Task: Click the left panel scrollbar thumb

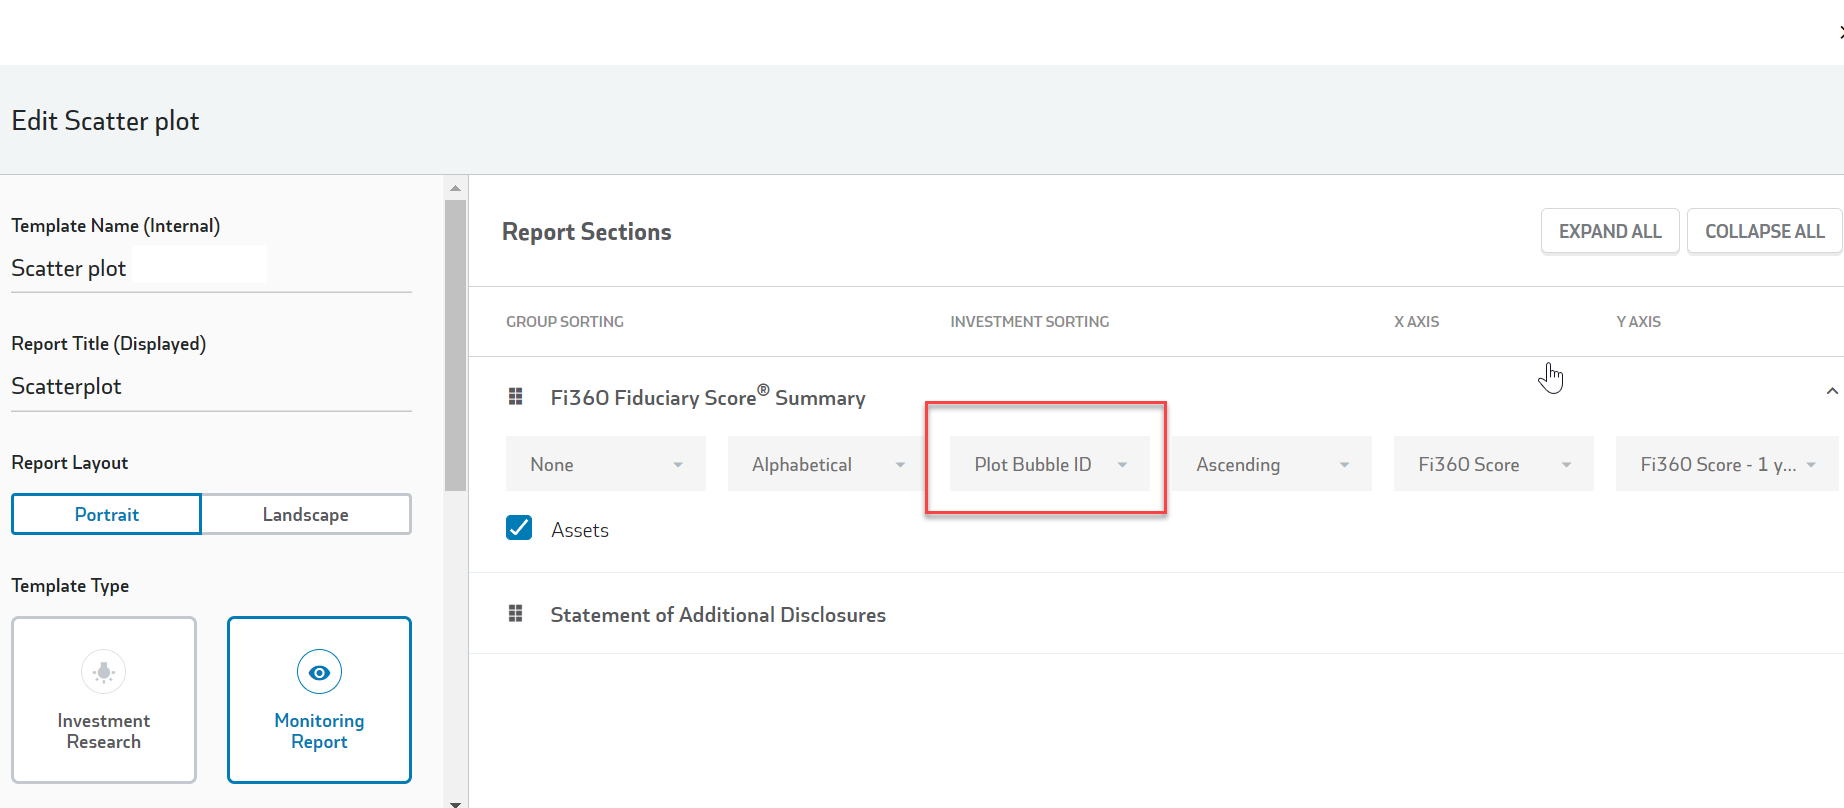Action: pos(456,345)
